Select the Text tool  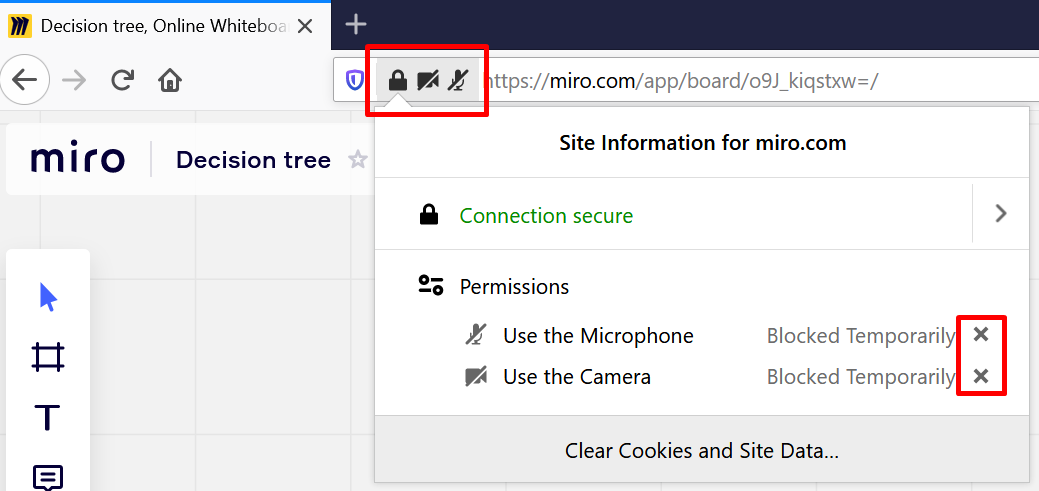pos(48,417)
